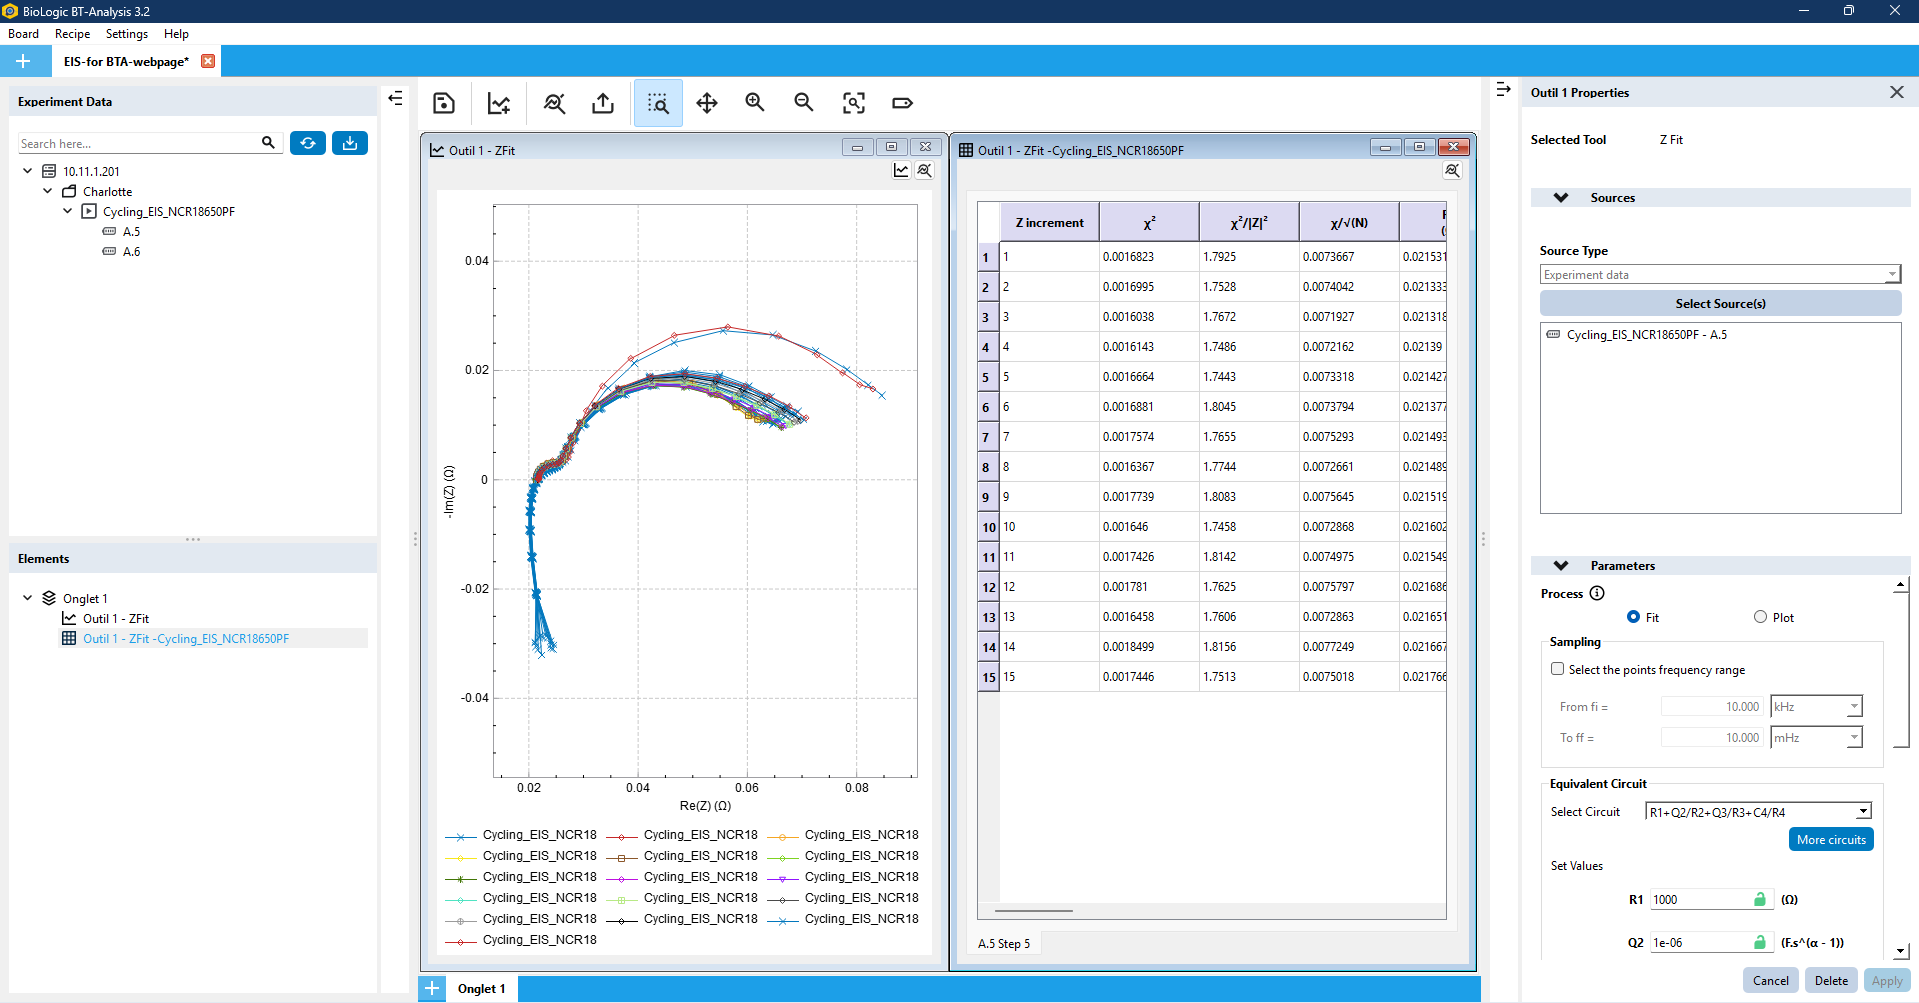Refresh the experiment data list
Screen dimensions: 1919x1003
(308, 143)
